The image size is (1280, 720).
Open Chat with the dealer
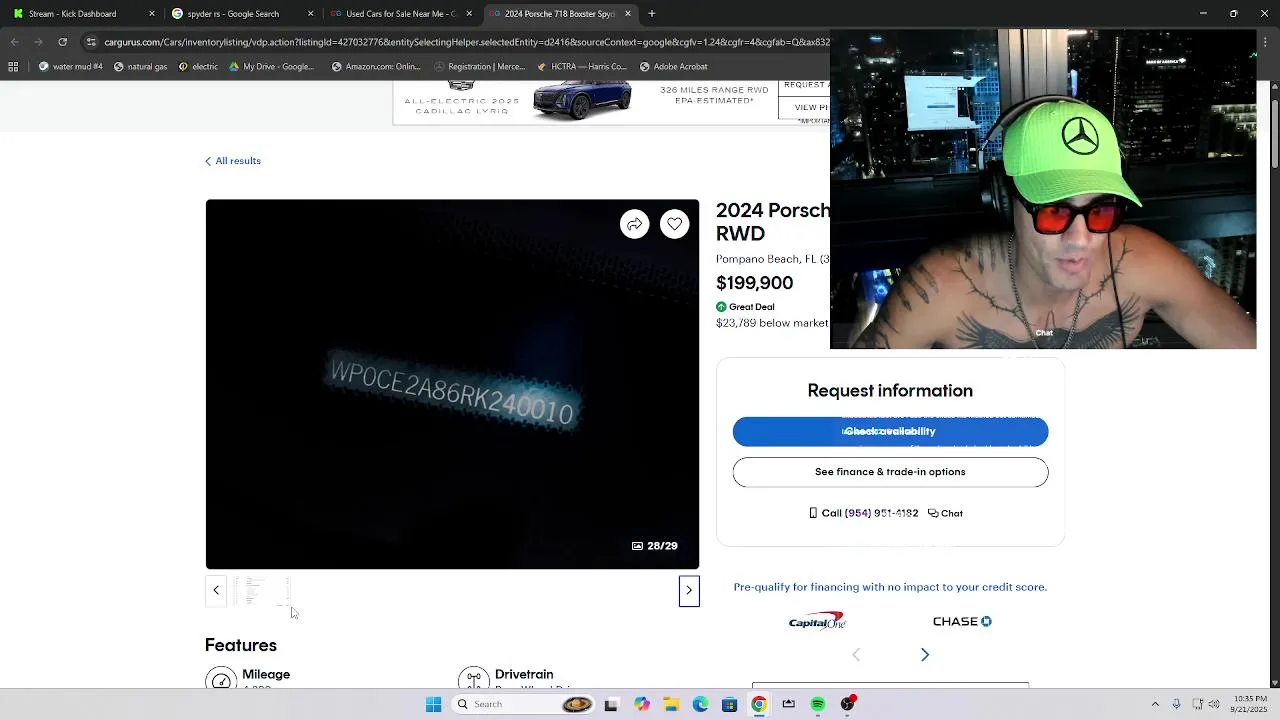[945, 513]
